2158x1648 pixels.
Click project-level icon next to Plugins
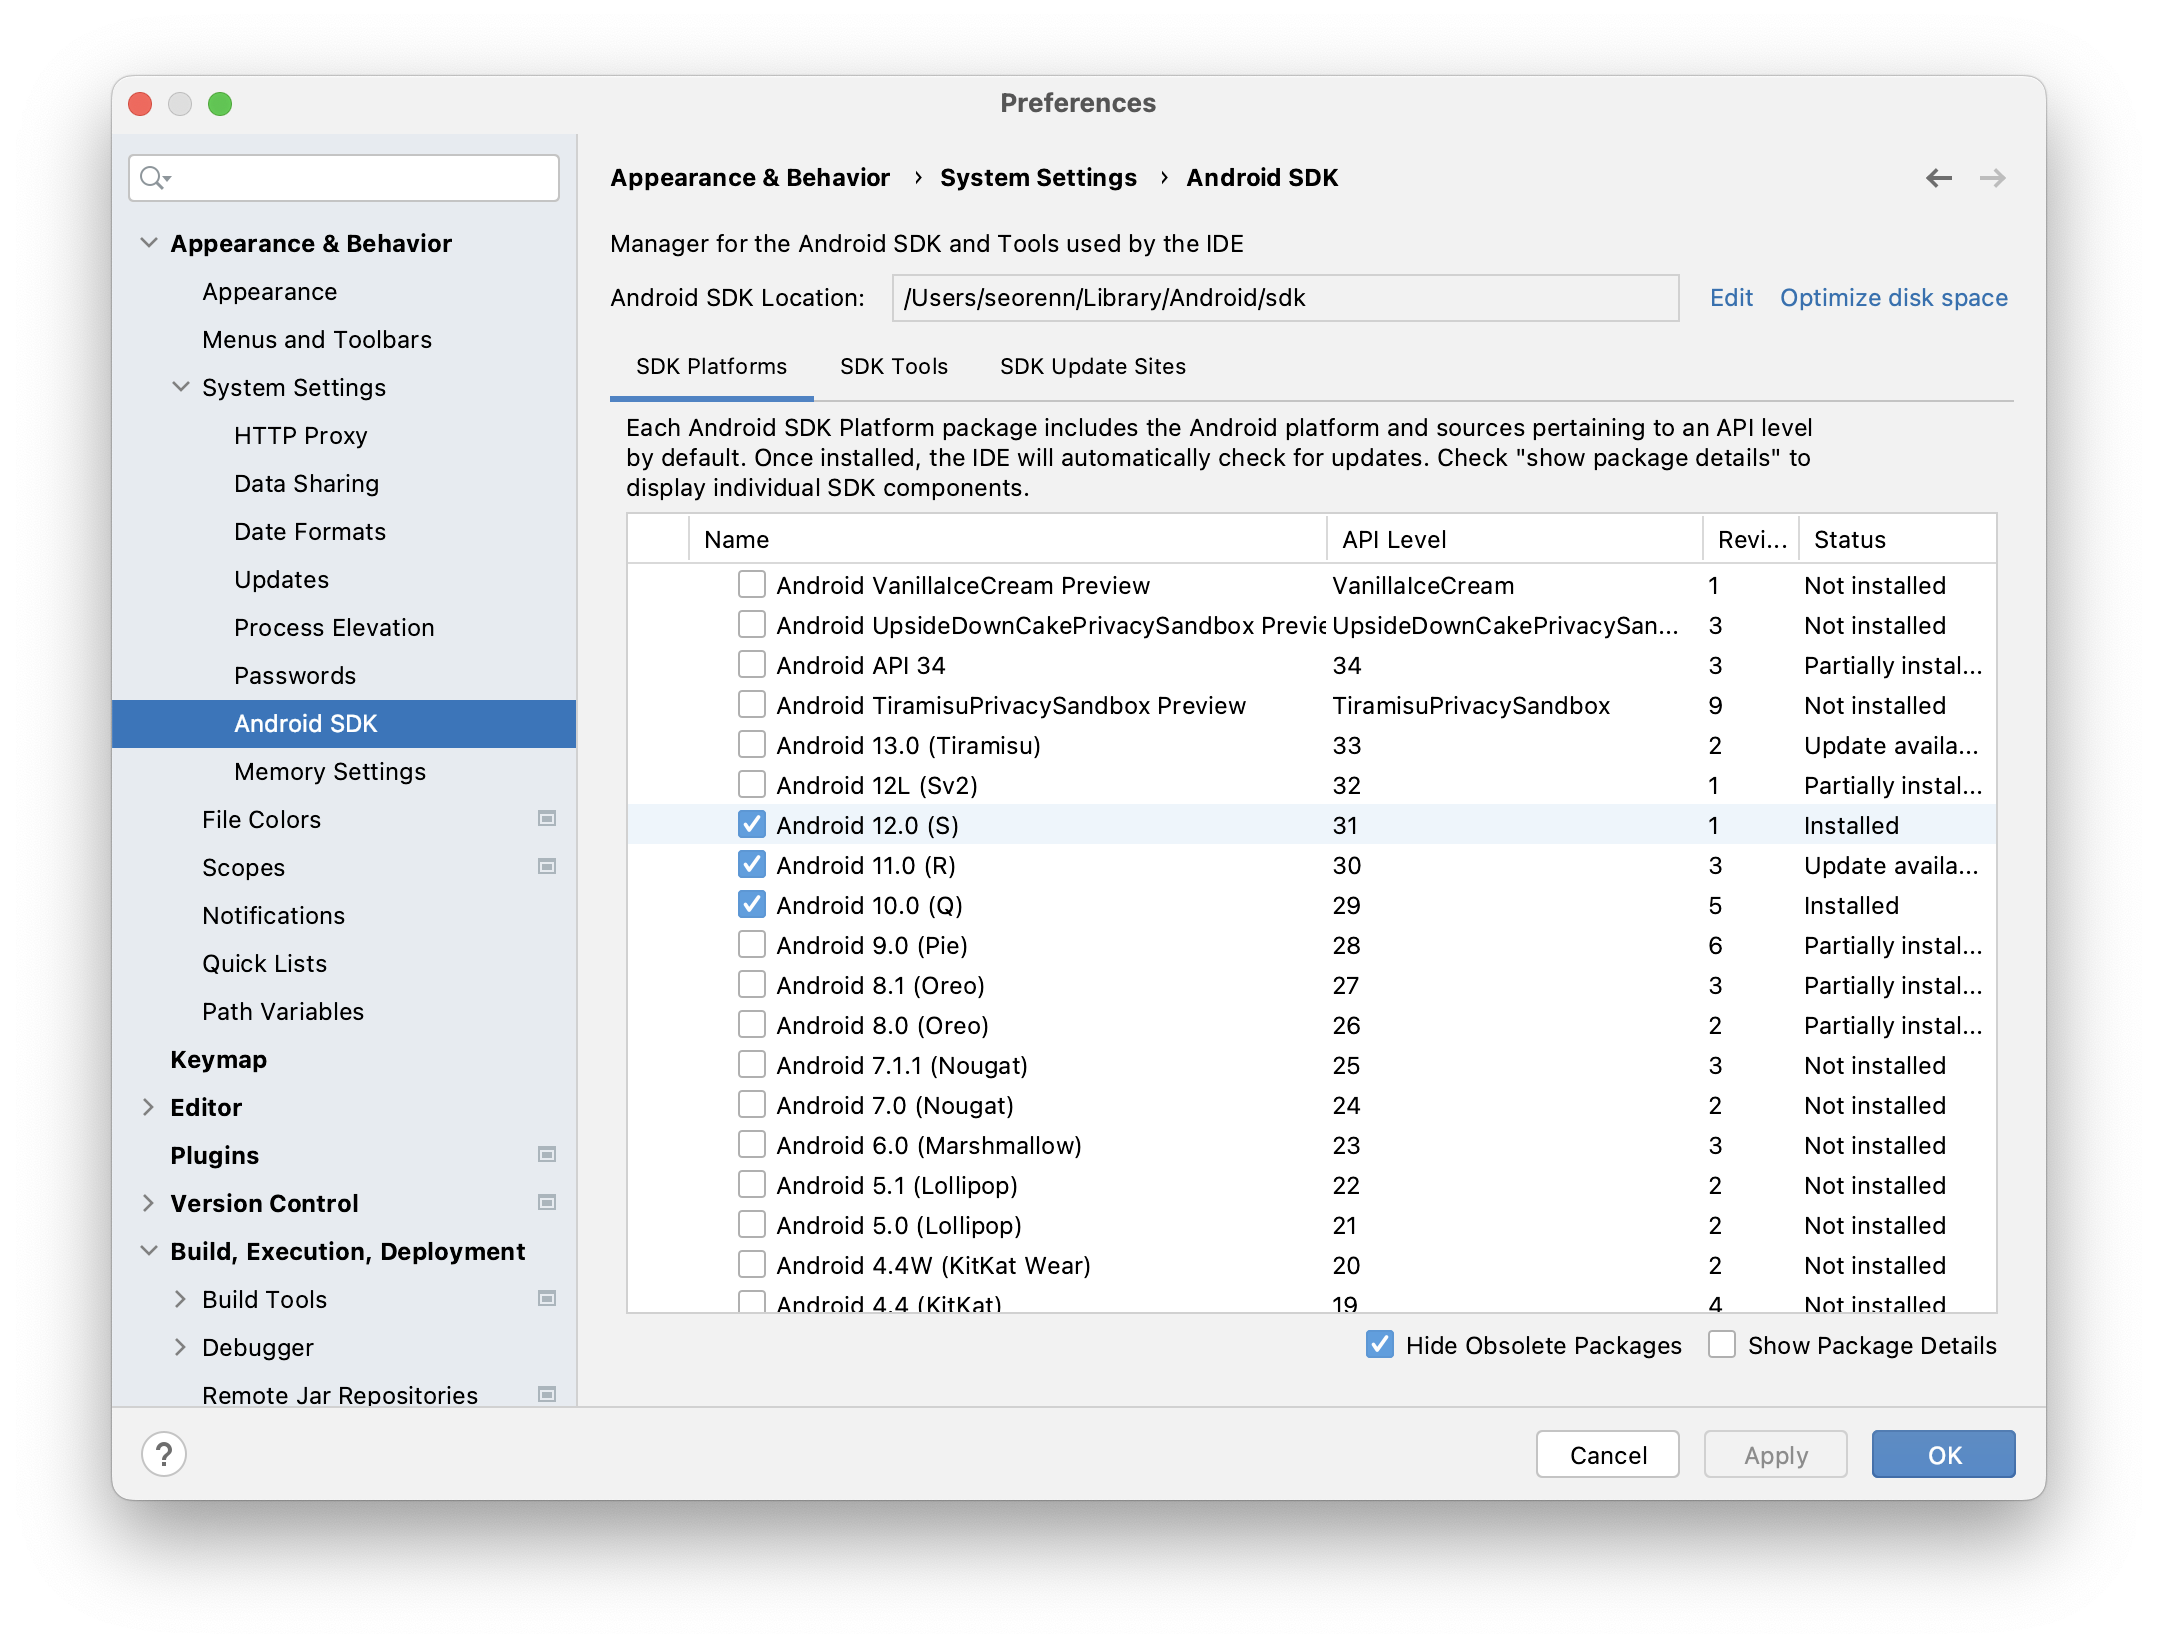547,1155
